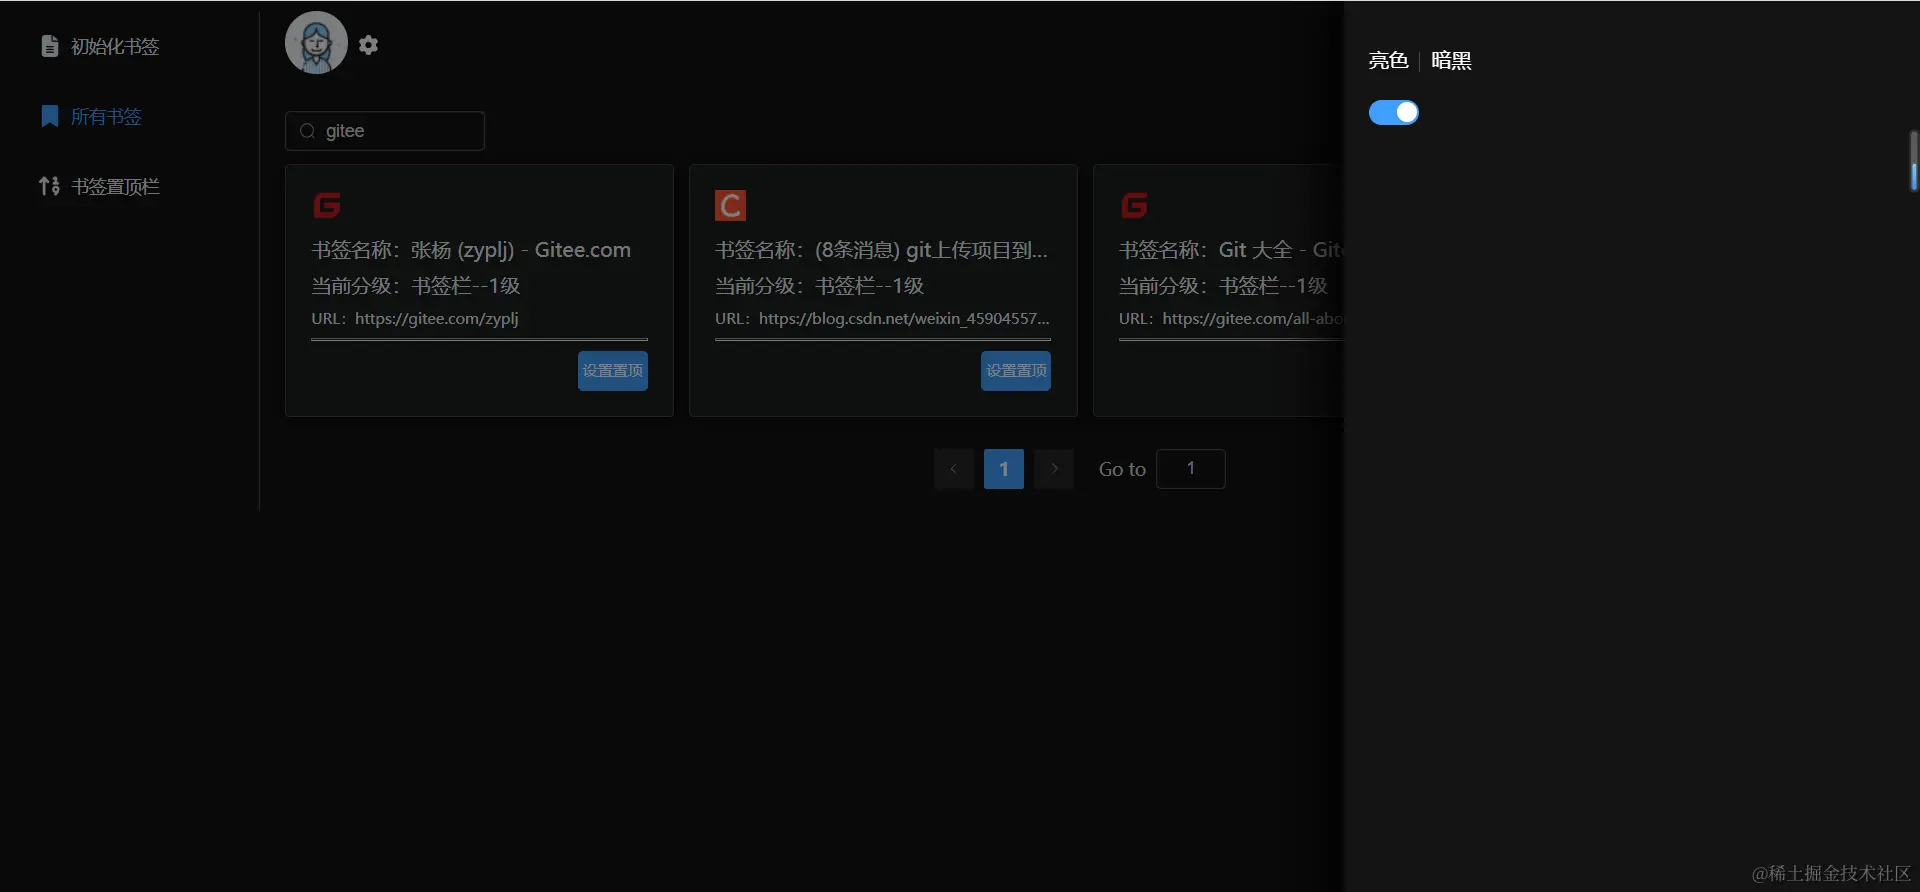
Task: Click the CSDN favicon on second card
Action: (x=730, y=205)
